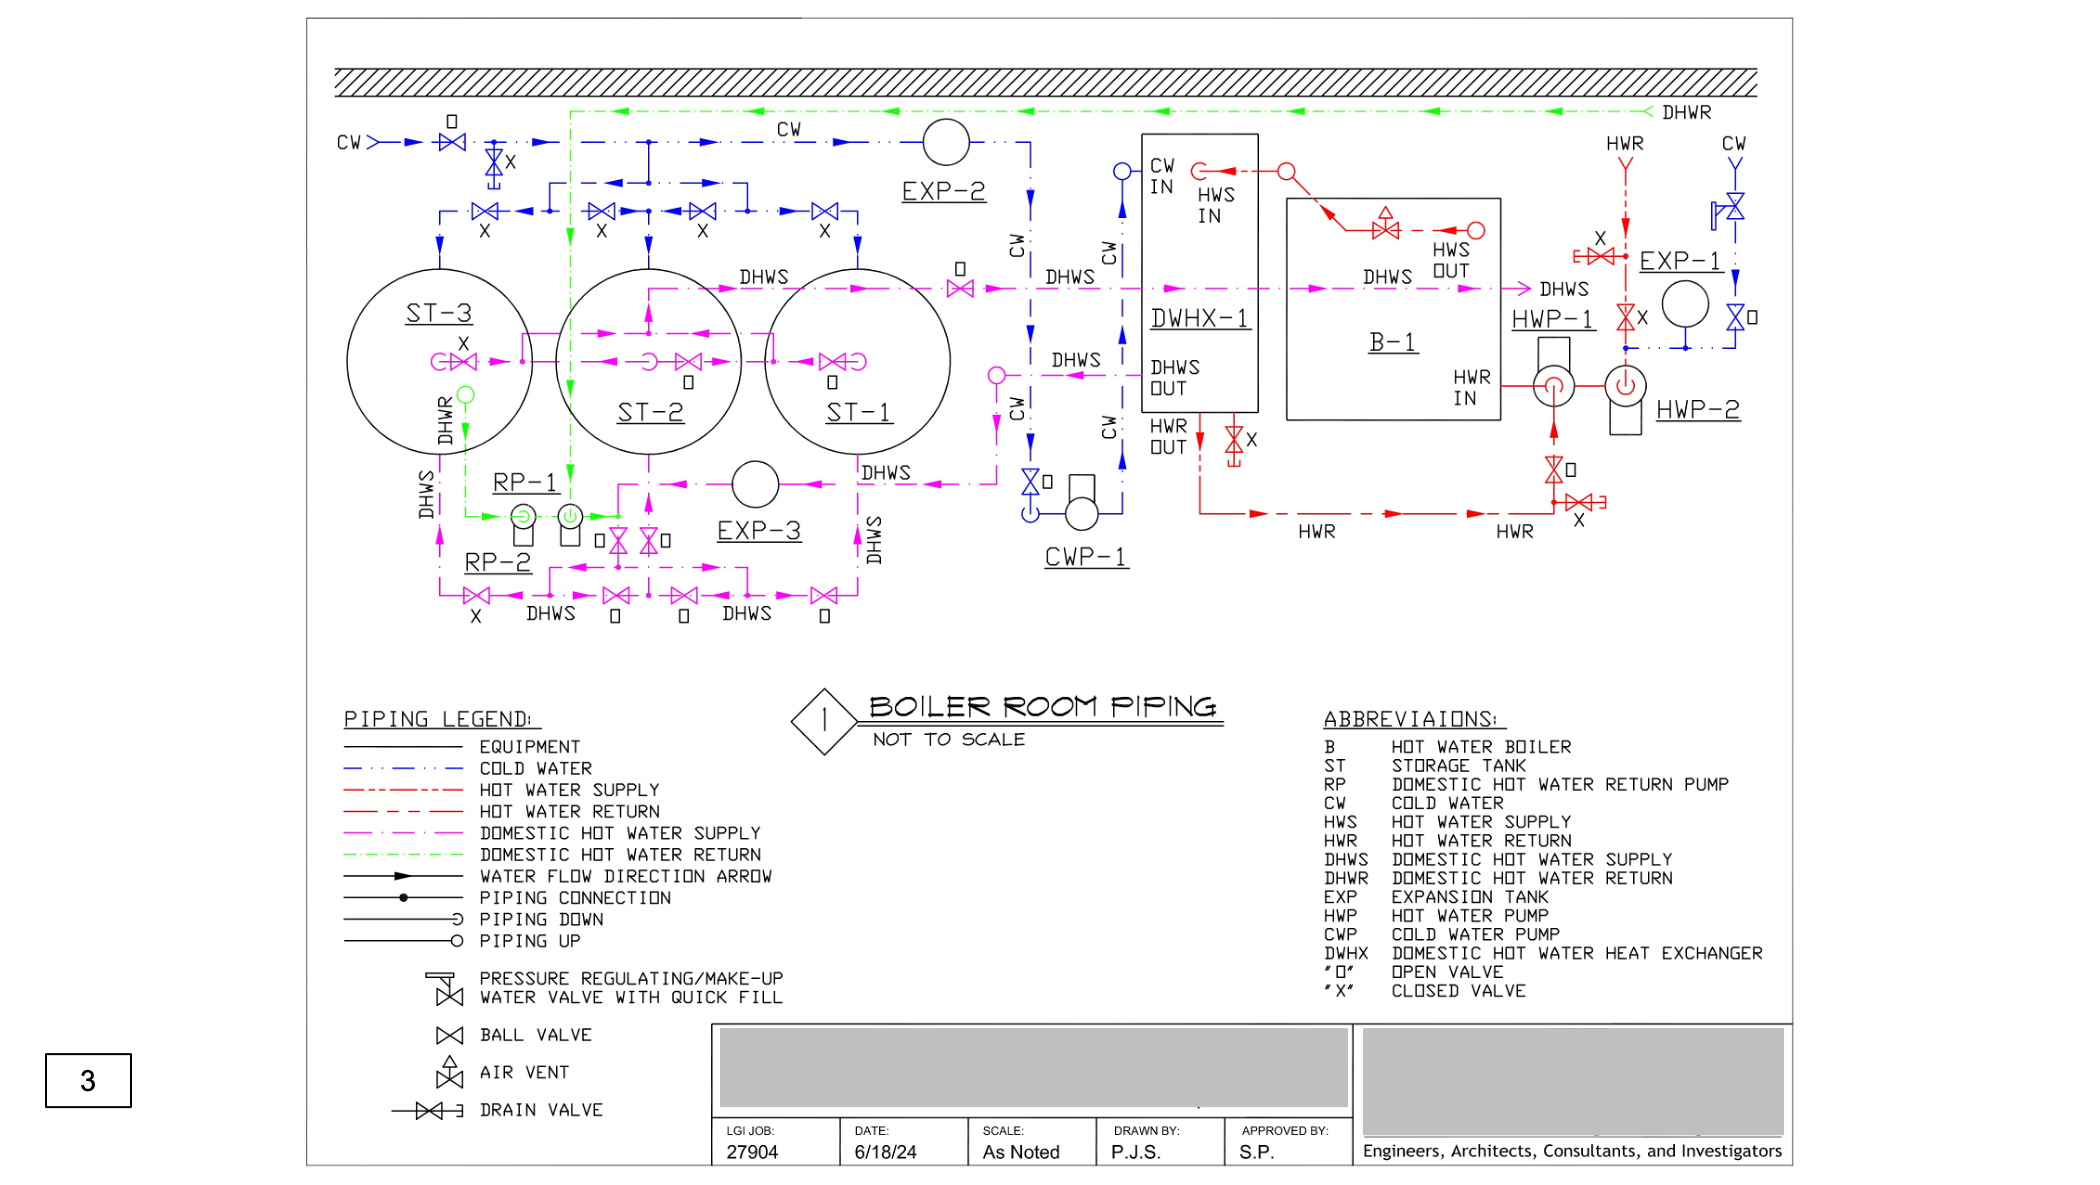Click the HWP-1 hot water pump symbol
The width and height of the screenshot is (2100, 1185).
click(x=1553, y=386)
